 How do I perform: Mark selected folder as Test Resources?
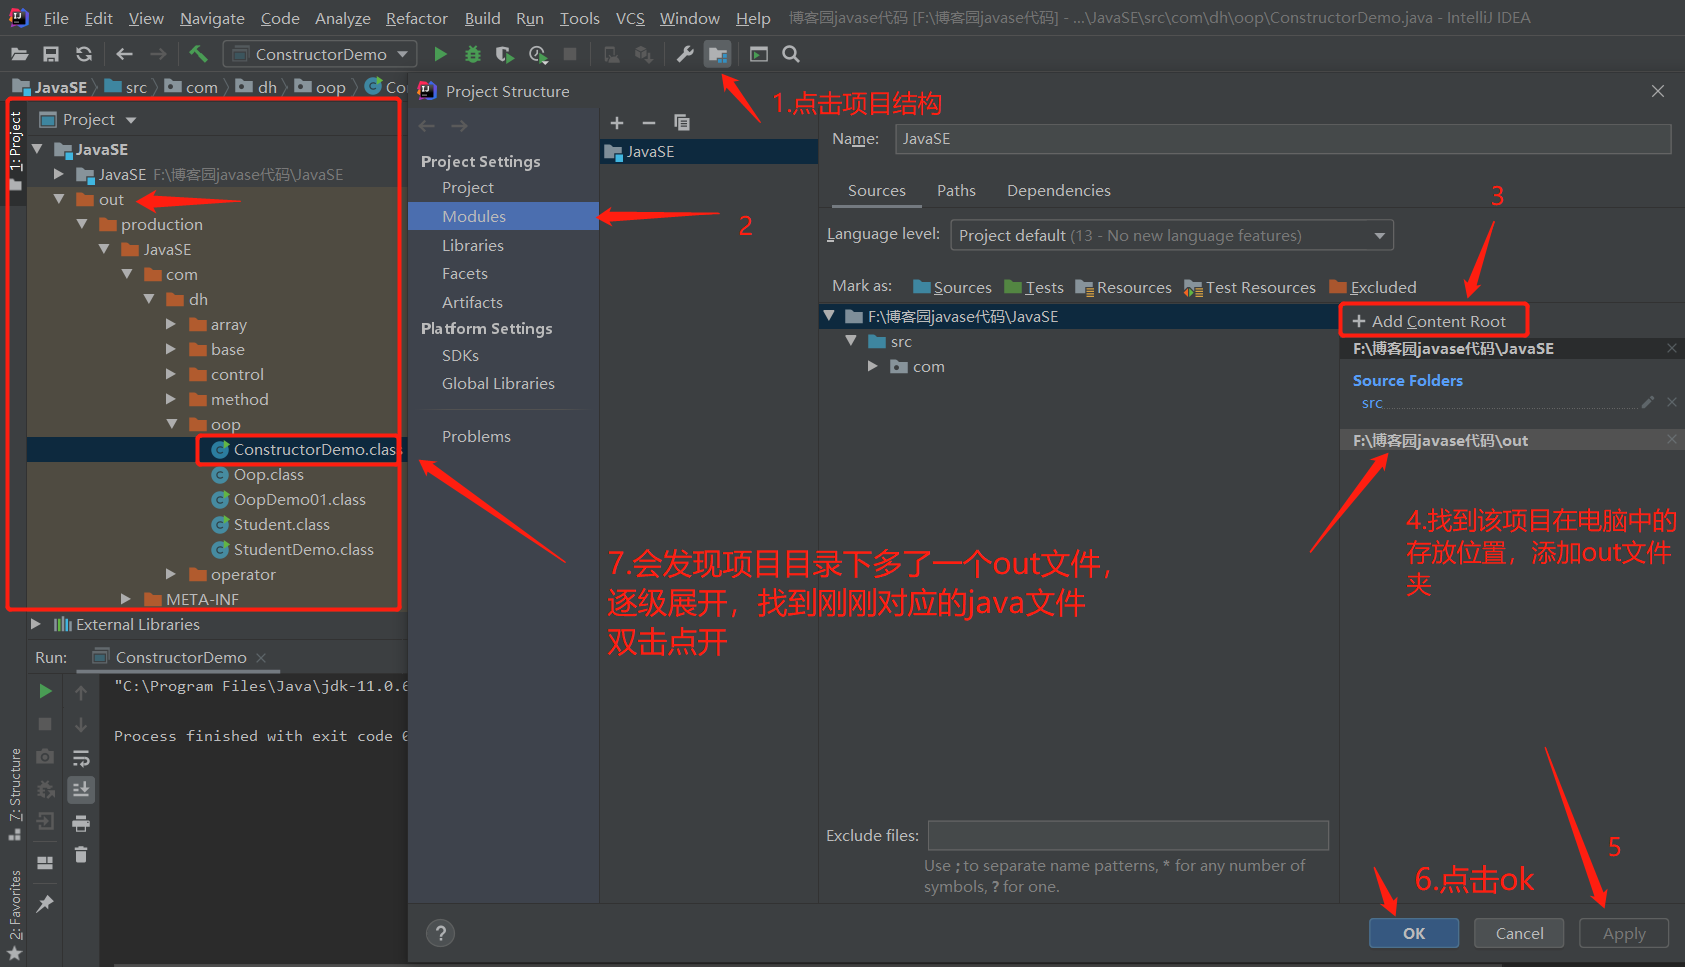click(x=1250, y=287)
